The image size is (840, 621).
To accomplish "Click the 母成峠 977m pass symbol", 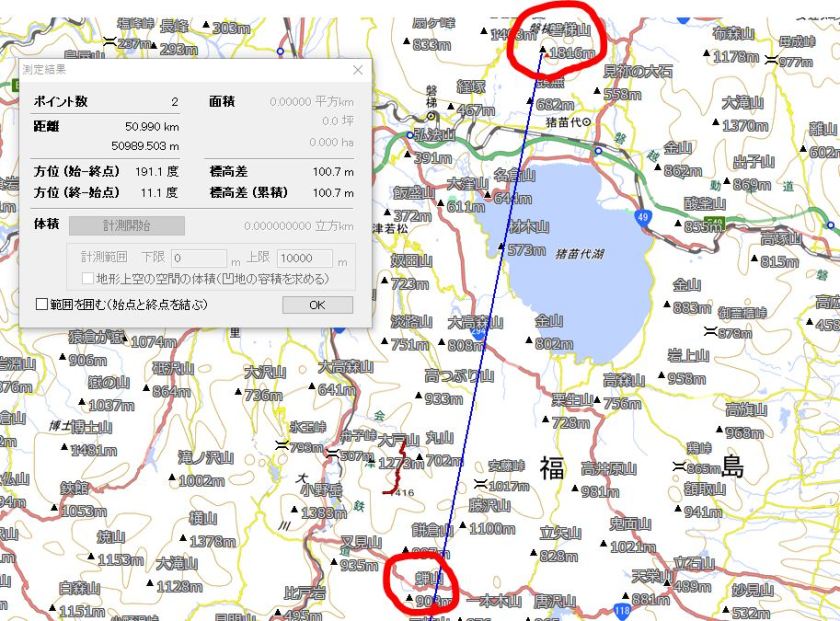I will click(x=771, y=61).
